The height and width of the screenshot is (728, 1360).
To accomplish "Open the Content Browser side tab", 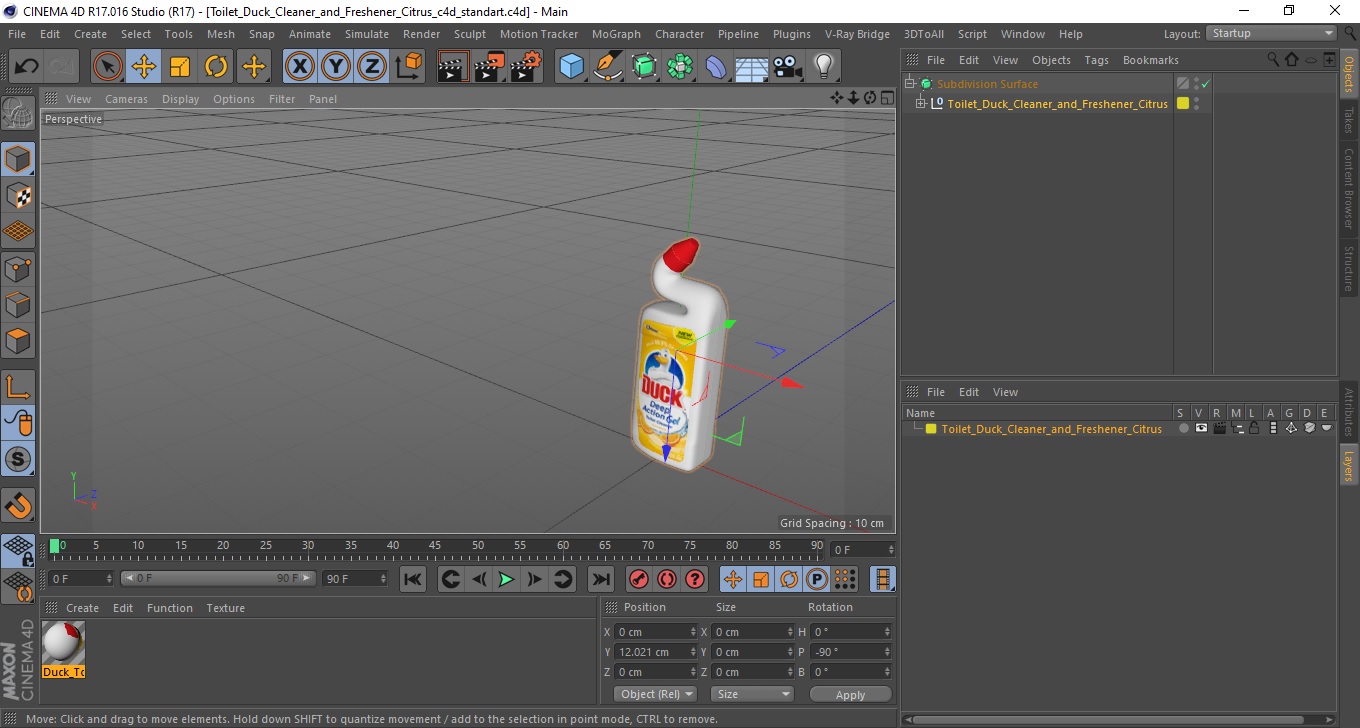I will (1349, 188).
